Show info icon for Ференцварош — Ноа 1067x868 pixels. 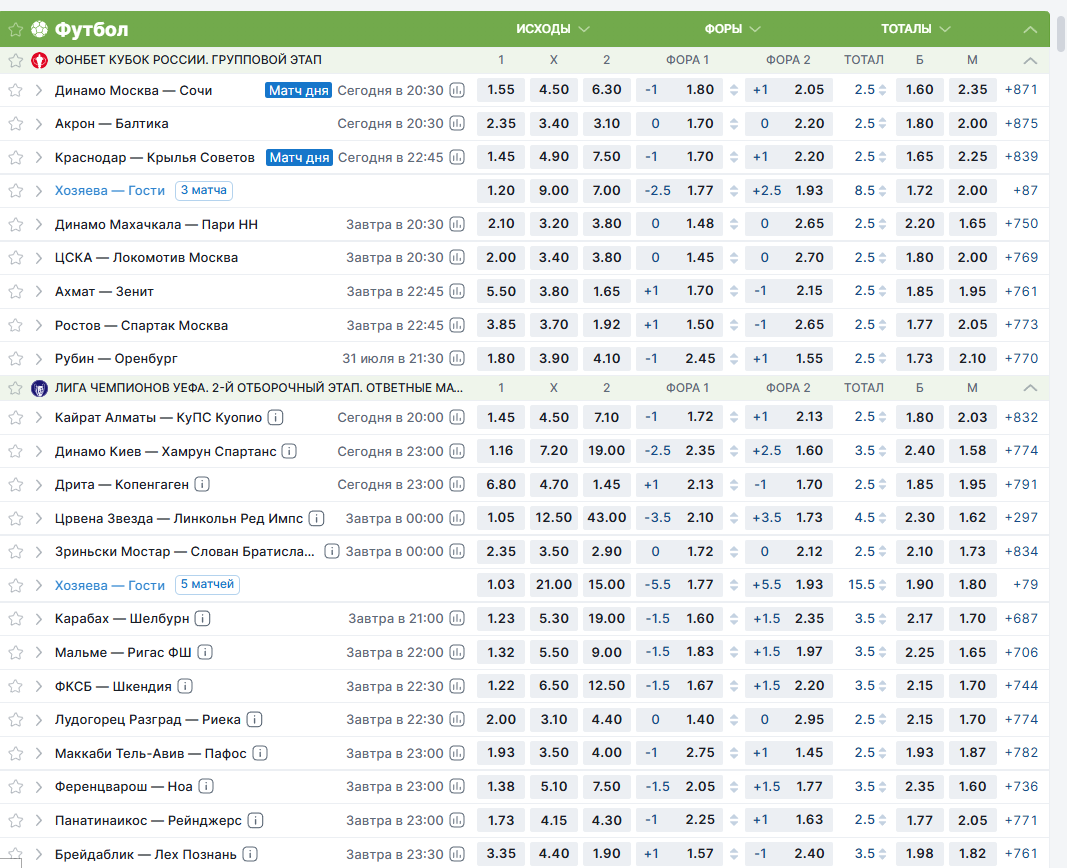206,786
